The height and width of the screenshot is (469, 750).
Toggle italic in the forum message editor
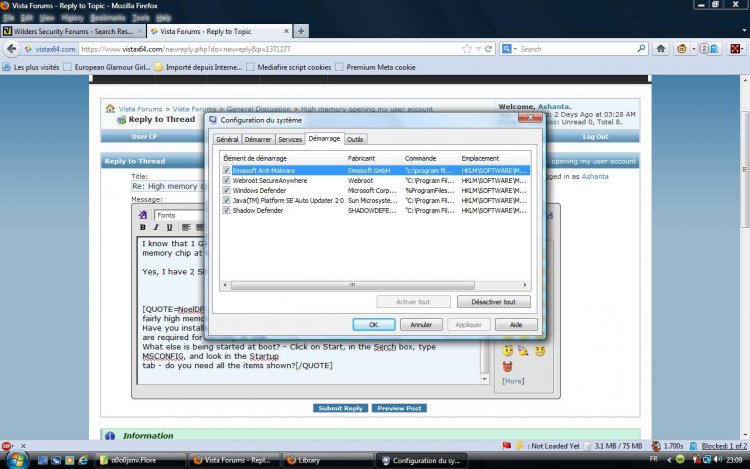(x=155, y=227)
